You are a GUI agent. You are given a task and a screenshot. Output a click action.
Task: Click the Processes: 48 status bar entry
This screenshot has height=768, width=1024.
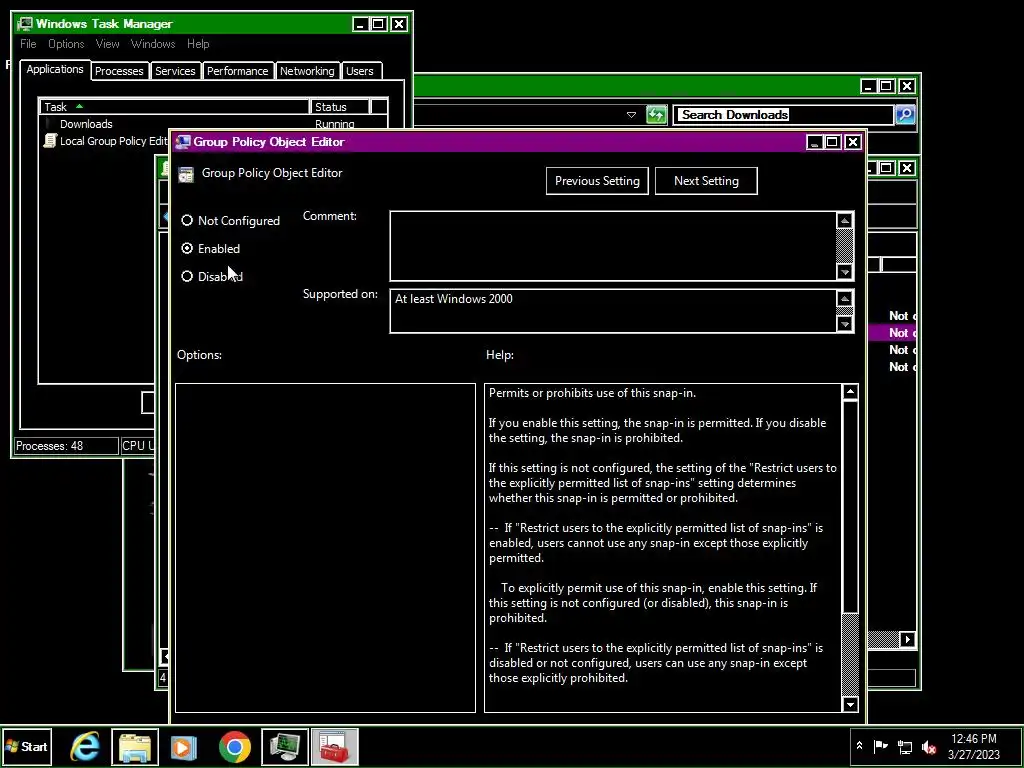(x=65, y=446)
